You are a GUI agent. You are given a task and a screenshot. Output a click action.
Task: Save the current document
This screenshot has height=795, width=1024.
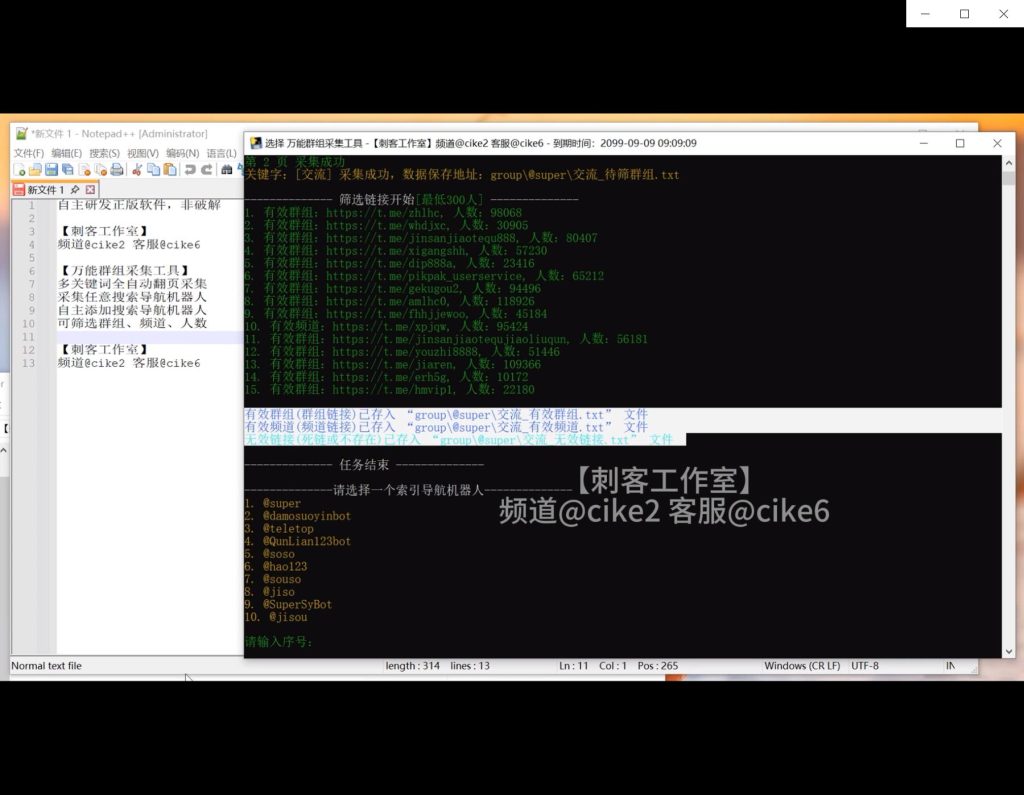click(x=52, y=170)
